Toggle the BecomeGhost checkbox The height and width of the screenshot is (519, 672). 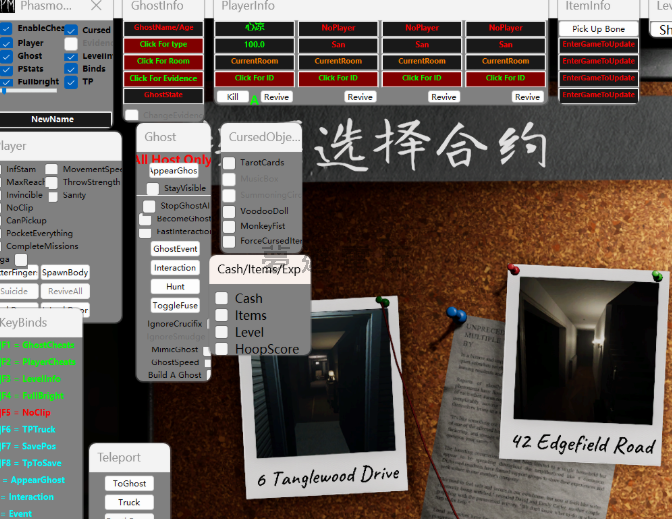145,220
